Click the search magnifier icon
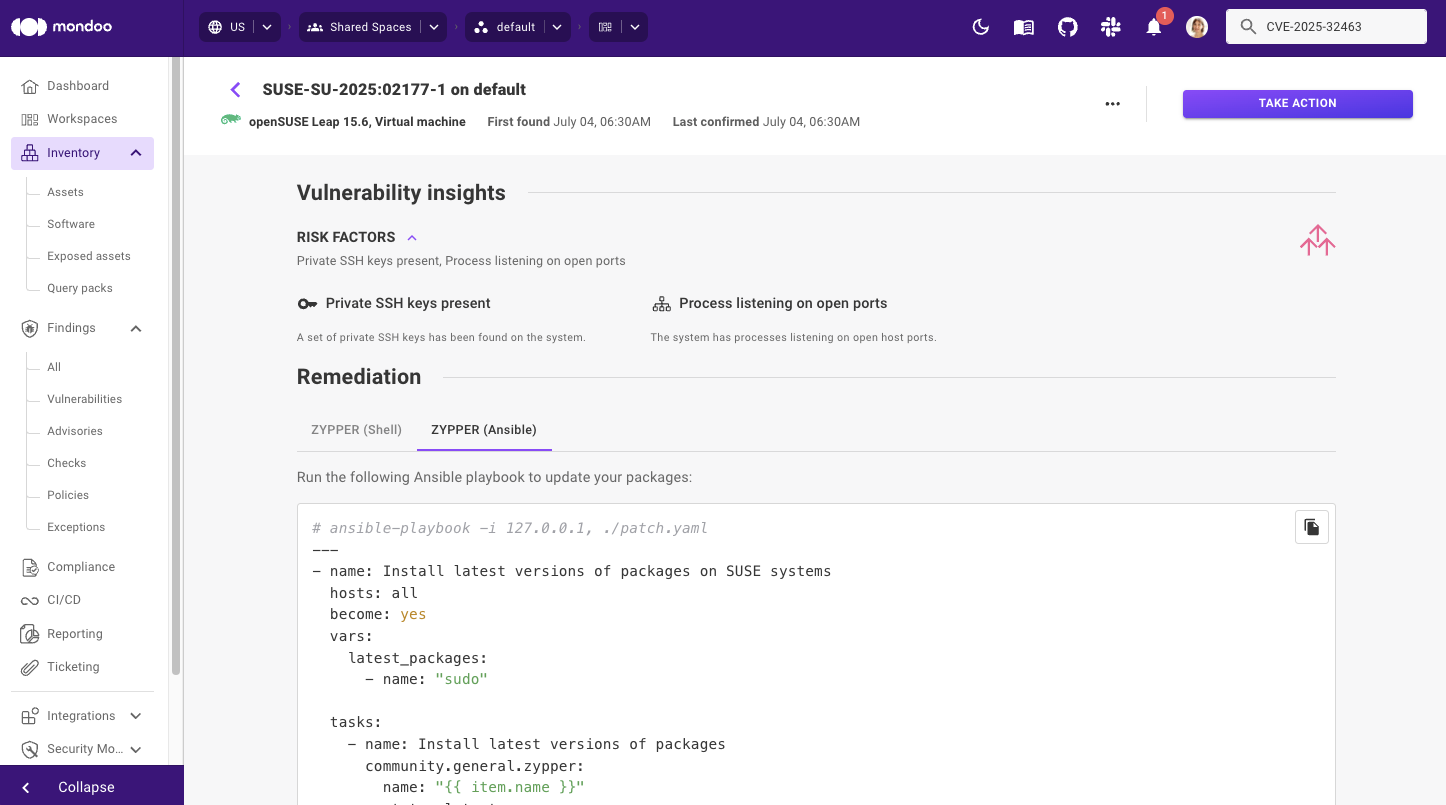The height and width of the screenshot is (805, 1446). [x=1248, y=27]
